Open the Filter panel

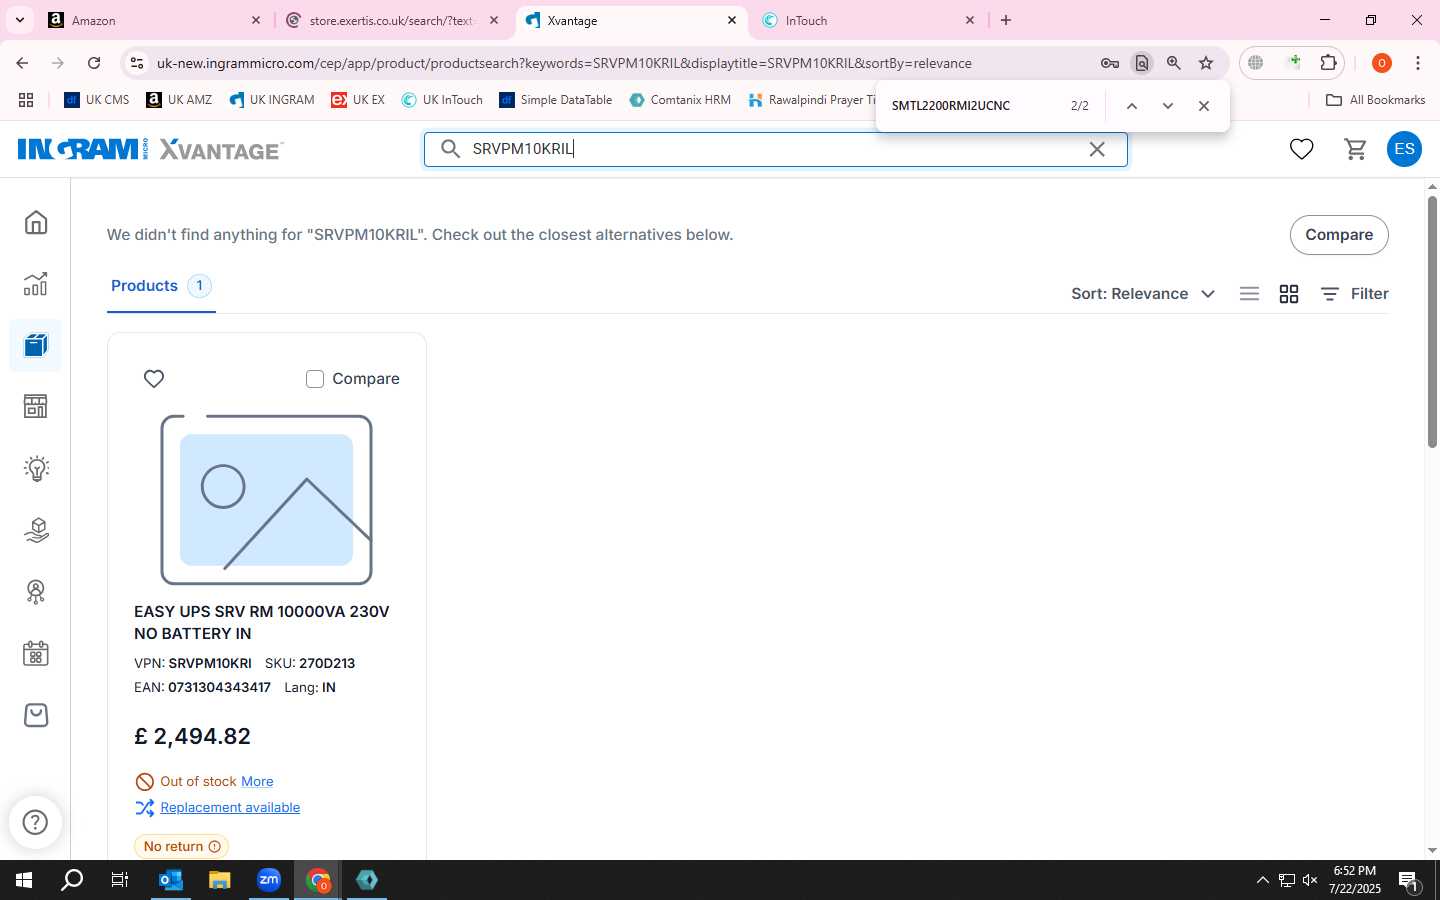point(1354,294)
